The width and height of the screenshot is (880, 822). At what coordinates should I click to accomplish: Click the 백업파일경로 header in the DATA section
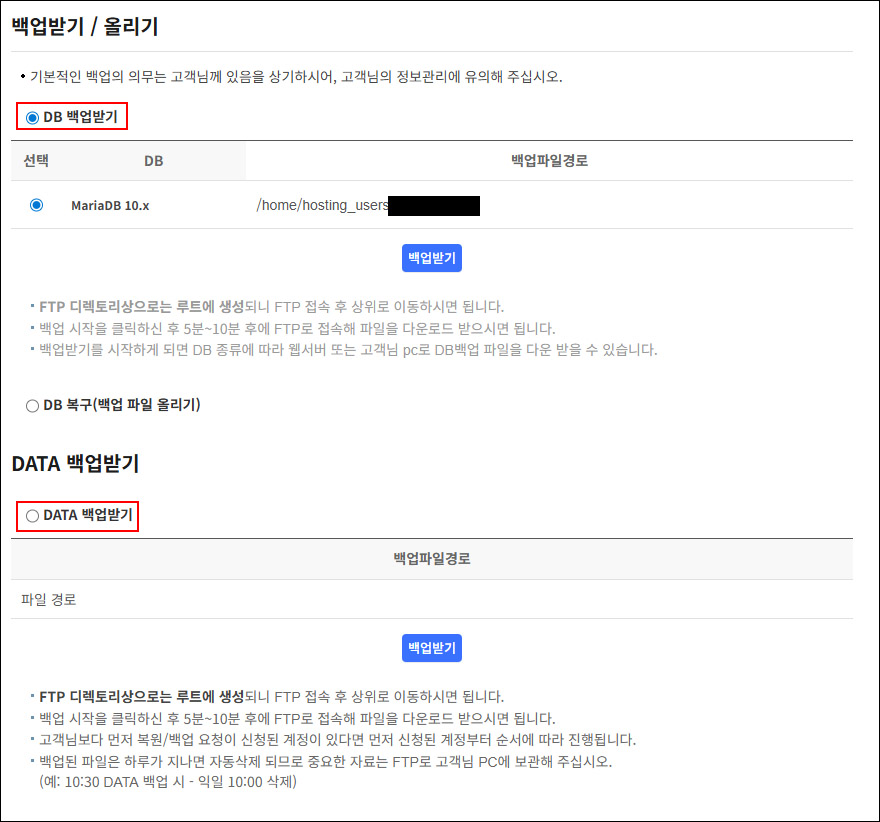point(432,559)
